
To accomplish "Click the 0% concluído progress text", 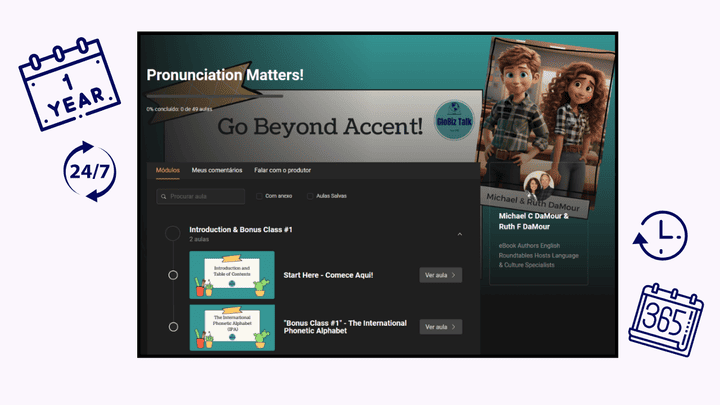I will (179, 109).
